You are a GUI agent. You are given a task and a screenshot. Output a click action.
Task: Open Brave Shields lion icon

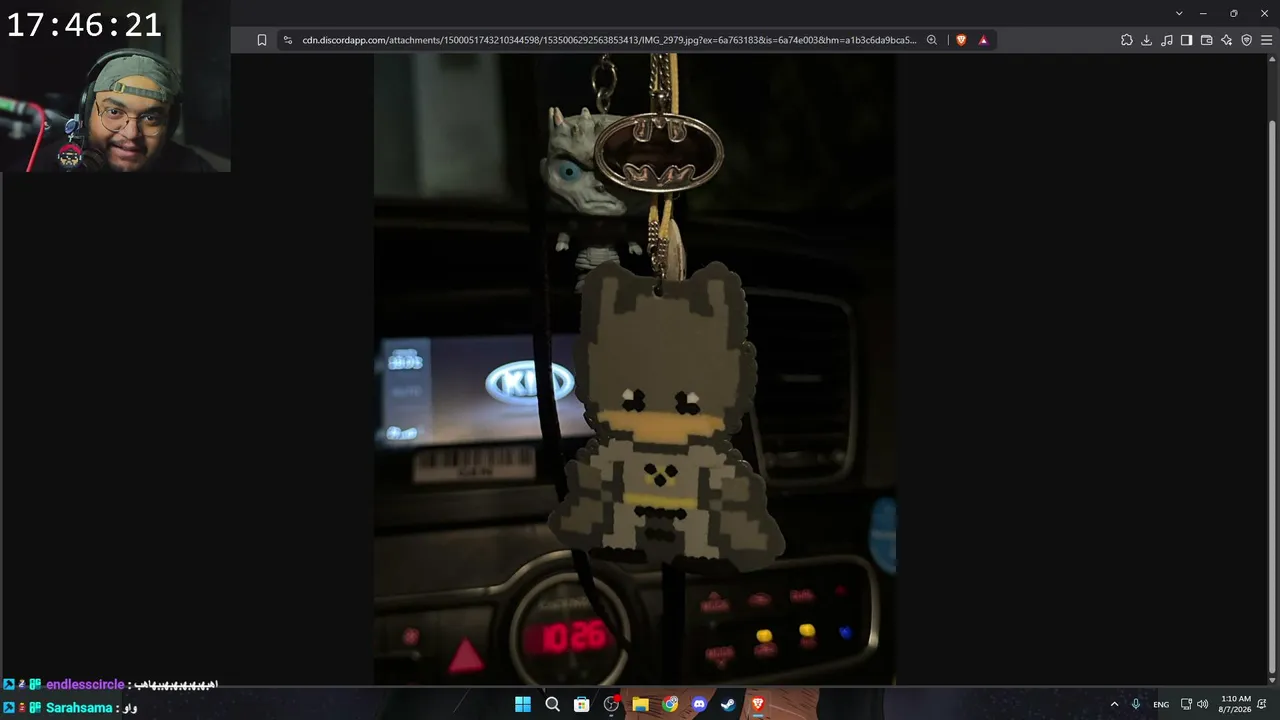tap(962, 40)
